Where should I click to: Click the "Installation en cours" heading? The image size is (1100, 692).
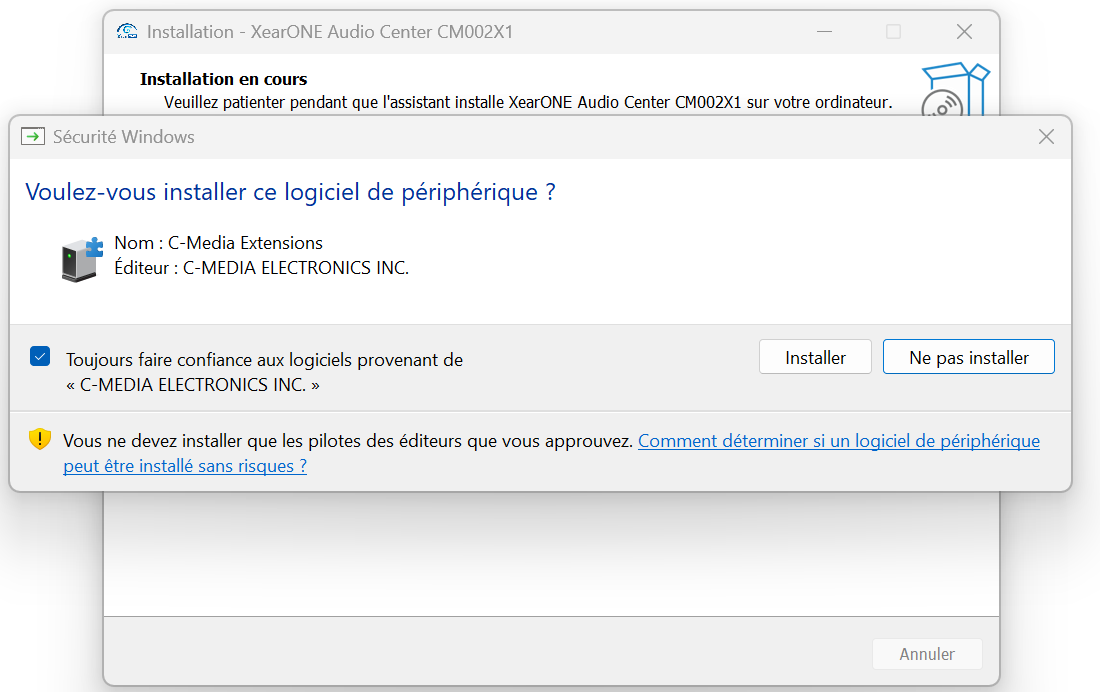[x=223, y=79]
